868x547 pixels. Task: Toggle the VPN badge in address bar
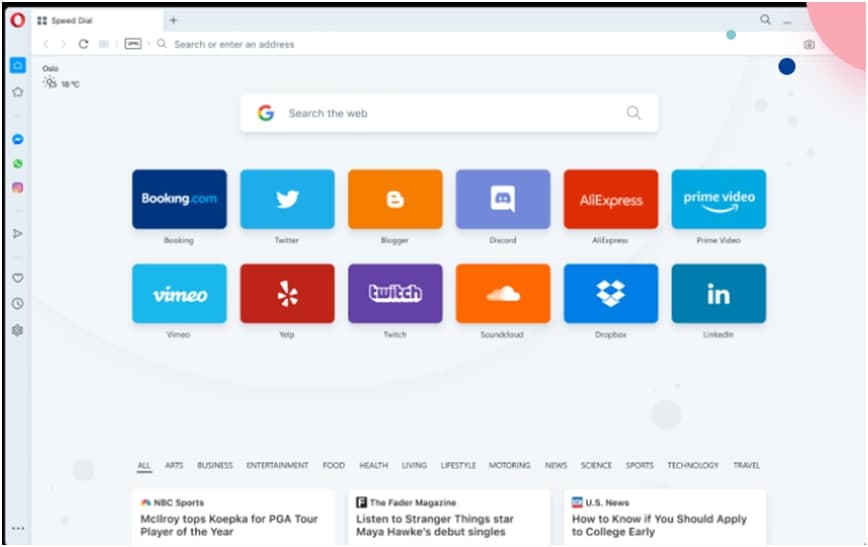133,44
